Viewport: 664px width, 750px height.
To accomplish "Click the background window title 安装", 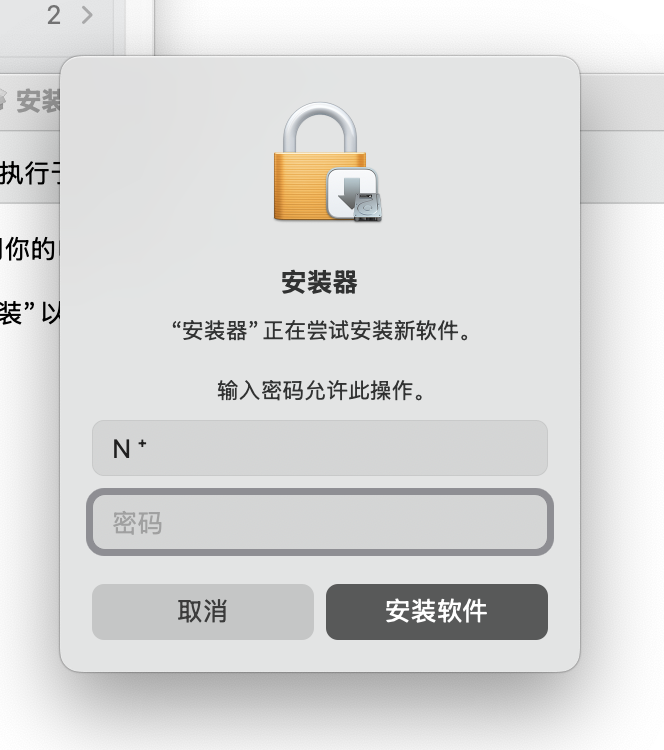I will [38, 100].
